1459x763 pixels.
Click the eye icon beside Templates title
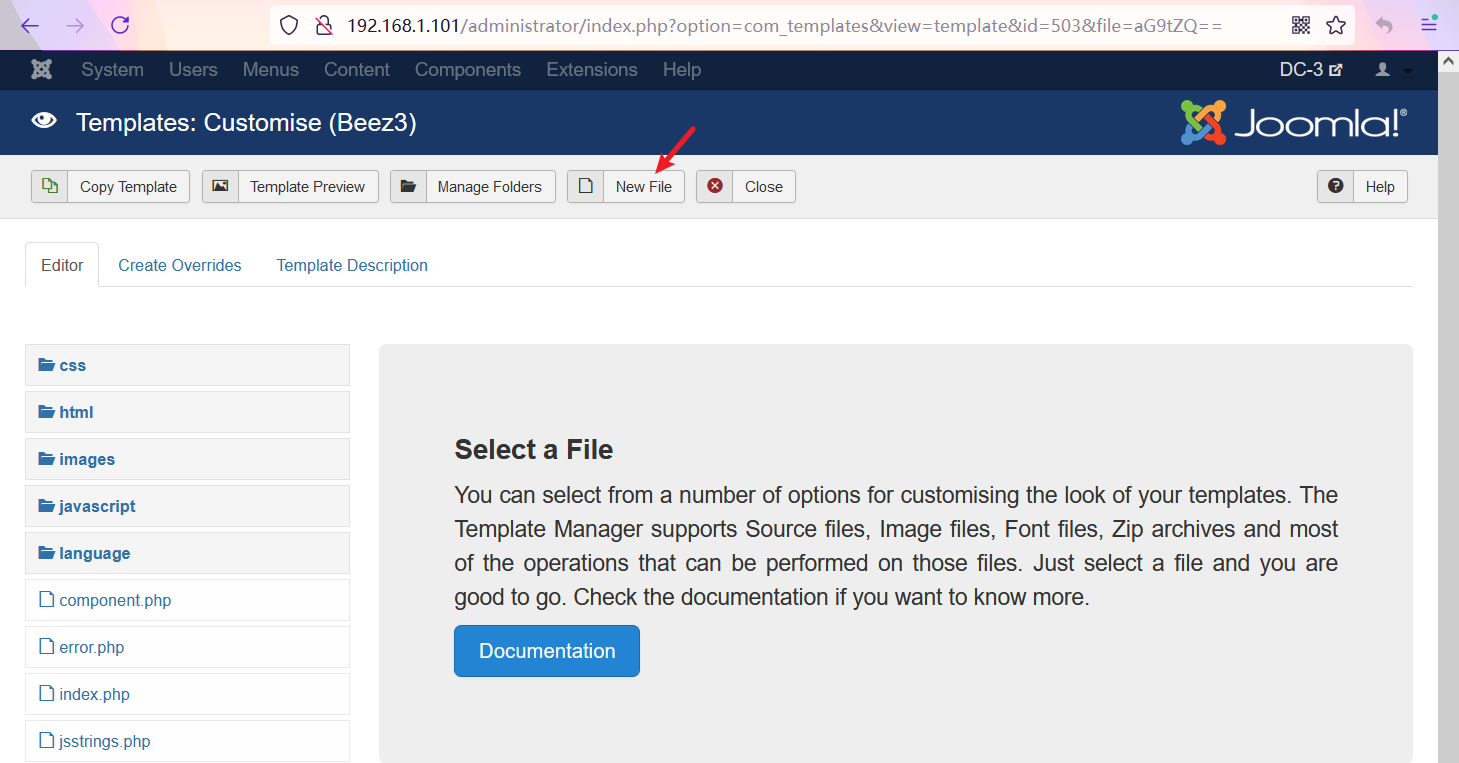click(x=44, y=121)
